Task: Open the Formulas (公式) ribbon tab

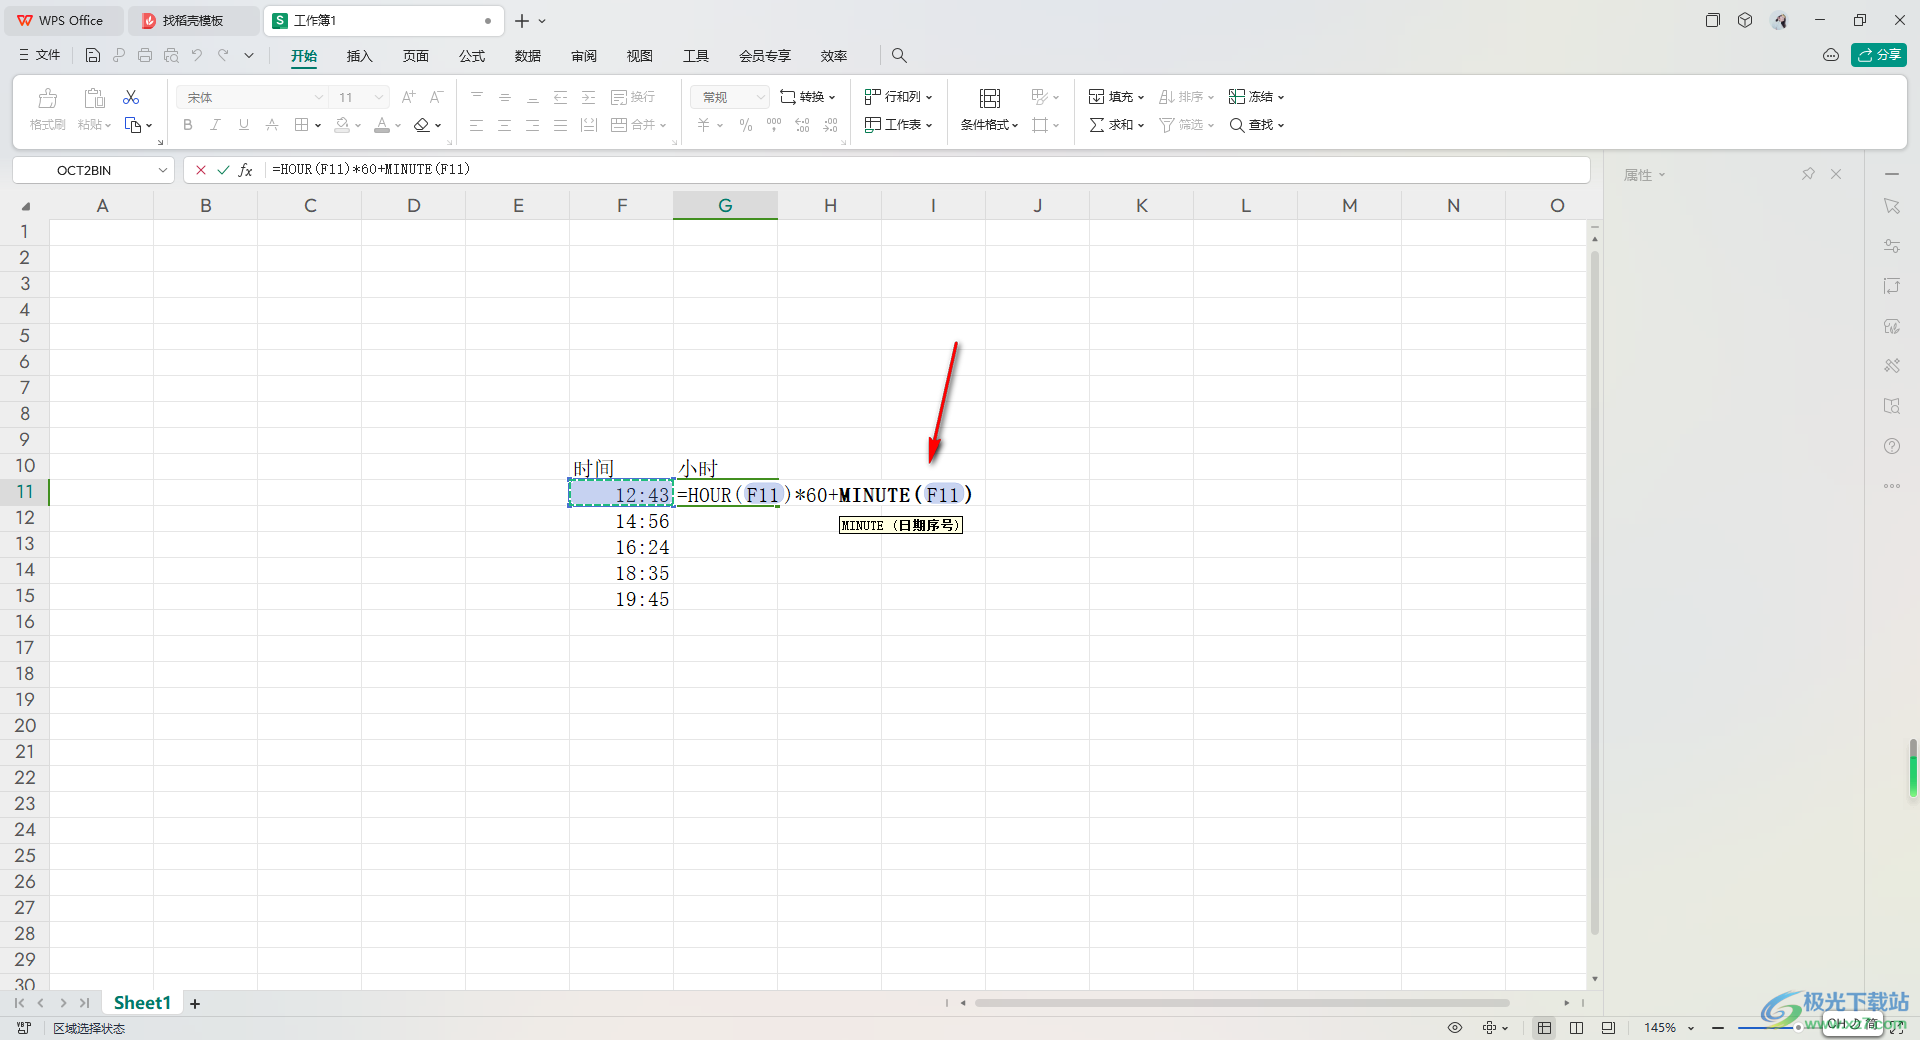Action: 472,56
